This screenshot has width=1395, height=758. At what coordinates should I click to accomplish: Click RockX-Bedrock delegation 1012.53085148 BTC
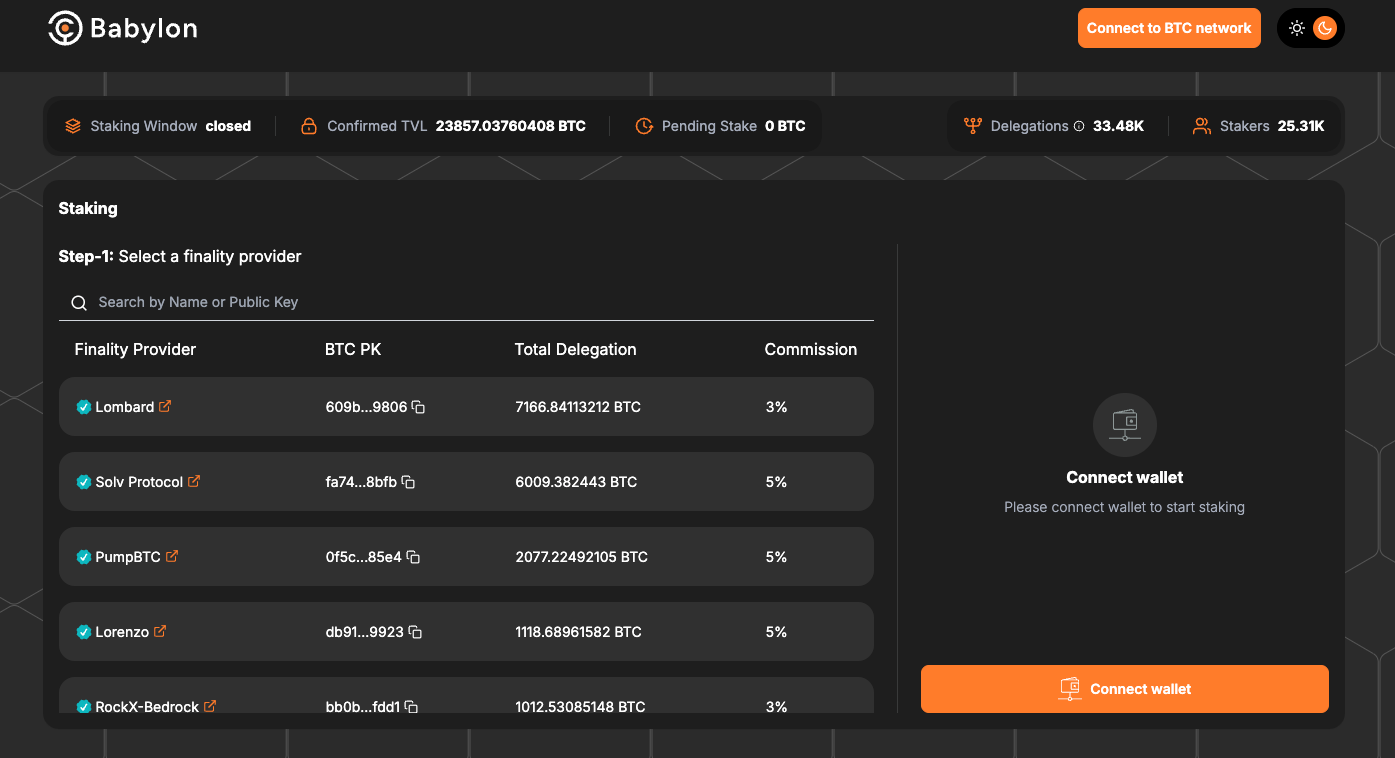tap(580, 707)
